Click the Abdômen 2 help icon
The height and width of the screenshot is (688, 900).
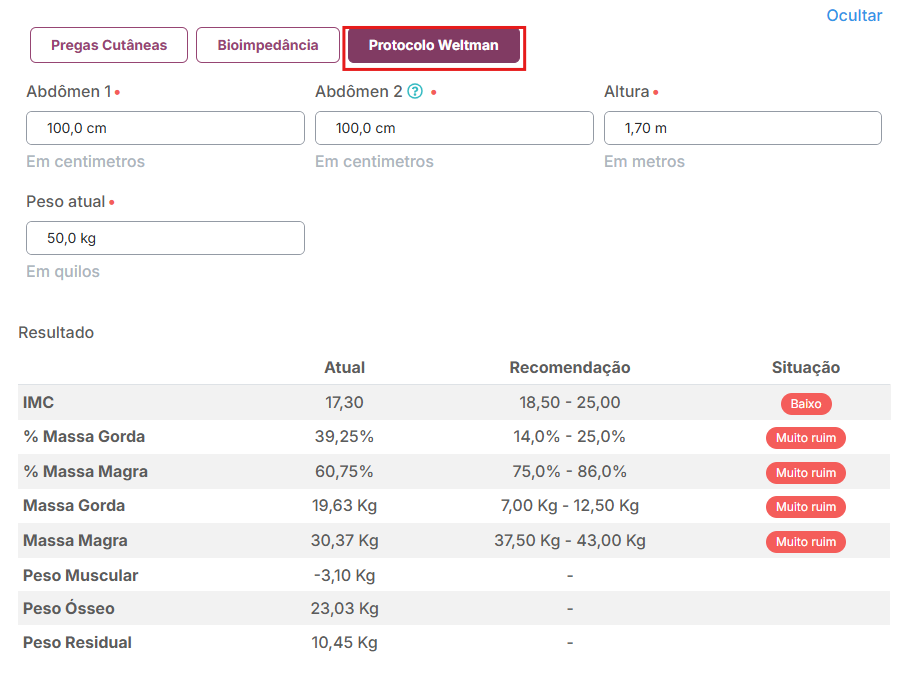pos(415,91)
